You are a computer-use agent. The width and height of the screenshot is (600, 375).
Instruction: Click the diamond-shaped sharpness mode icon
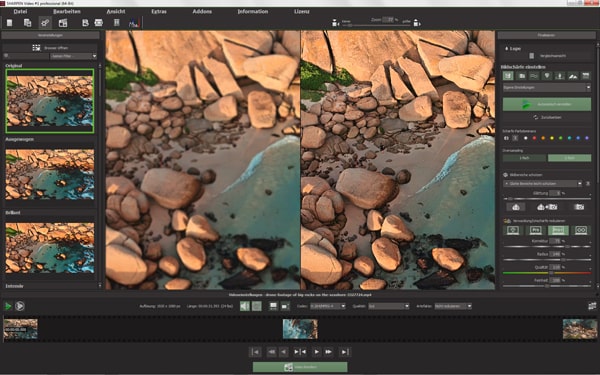tap(547, 76)
